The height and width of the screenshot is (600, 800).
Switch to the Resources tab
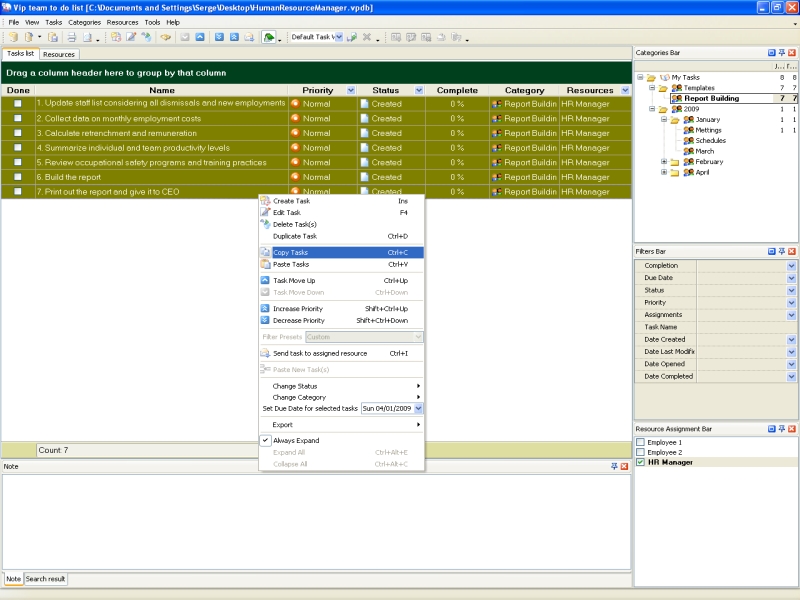click(x=59, y=54)
